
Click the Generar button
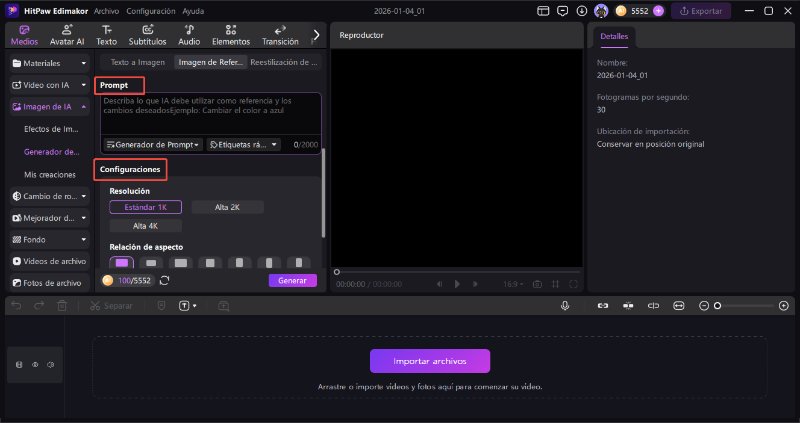click(292, 280)
